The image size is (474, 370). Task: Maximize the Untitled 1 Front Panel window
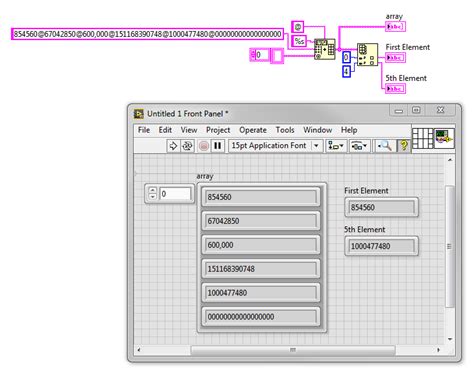416,110
